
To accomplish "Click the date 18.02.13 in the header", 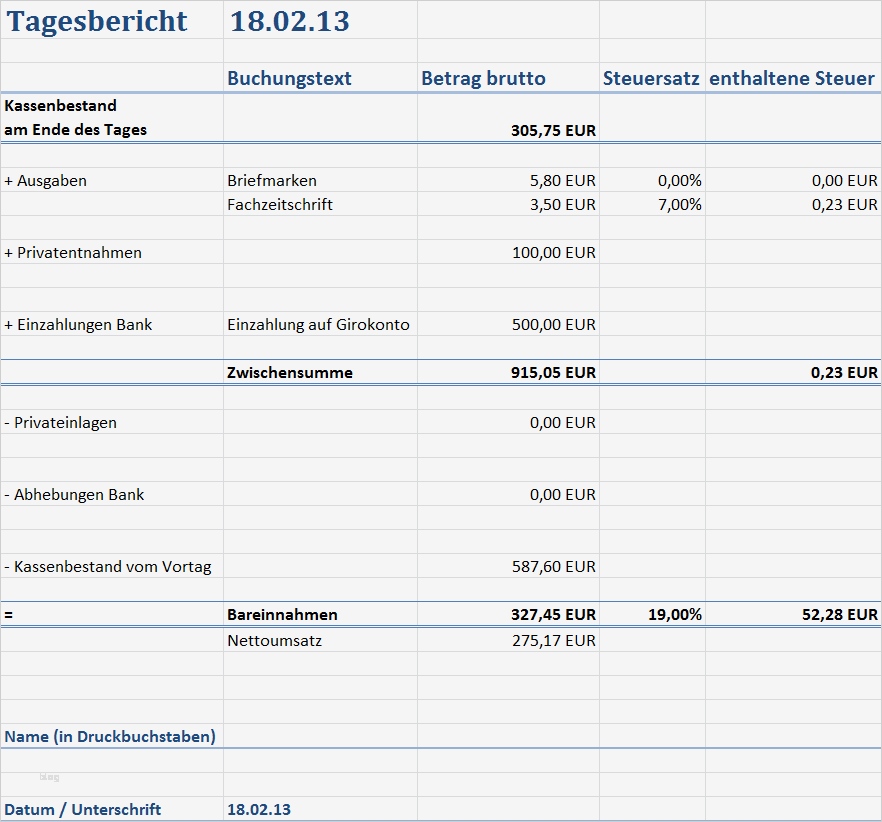I will (x=289, y=20).
